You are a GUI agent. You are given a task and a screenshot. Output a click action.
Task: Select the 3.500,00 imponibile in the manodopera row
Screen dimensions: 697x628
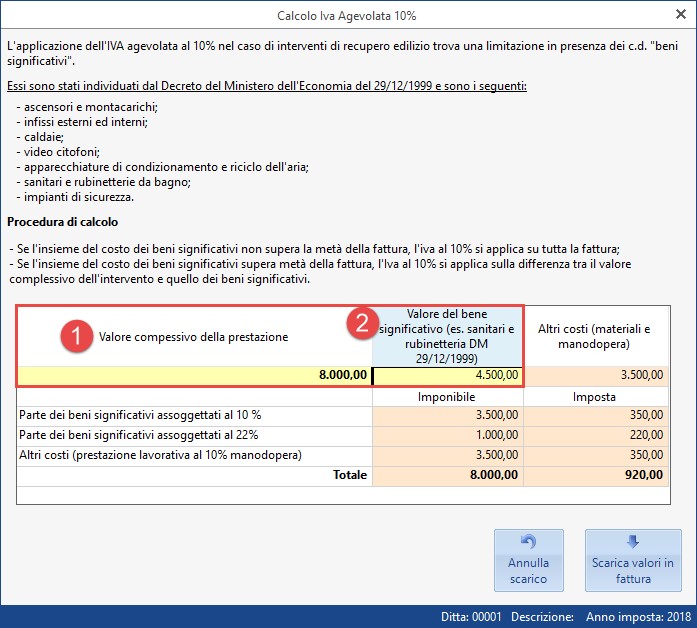click(x=448, y=455)
